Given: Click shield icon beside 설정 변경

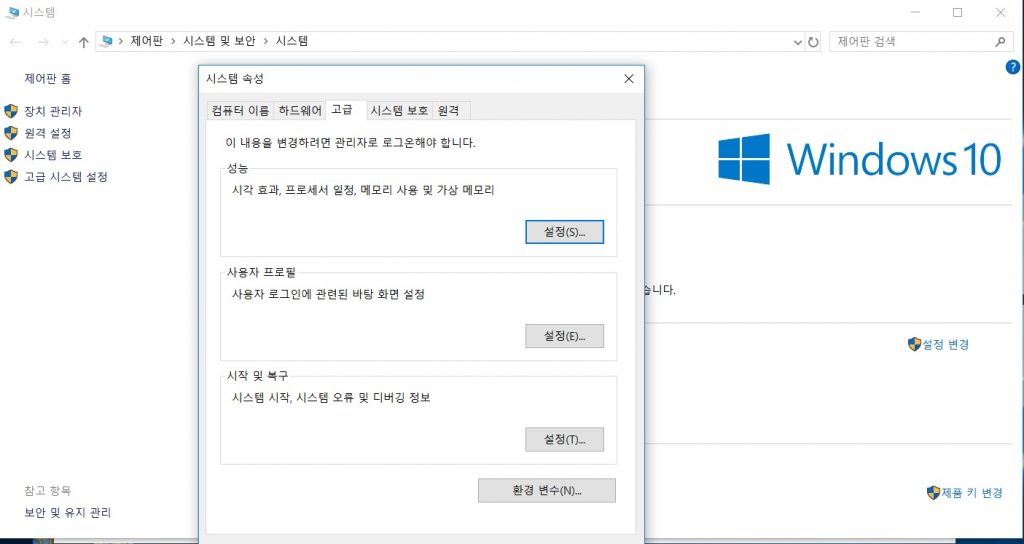Looking at the screenshot, I should pyautogui.click(x=914, y=344).
